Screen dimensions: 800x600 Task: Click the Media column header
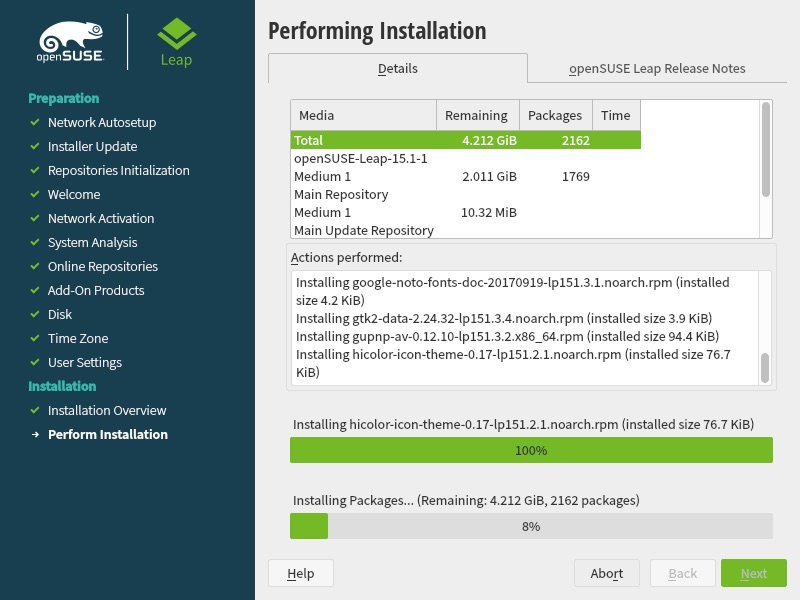point(364,115)
